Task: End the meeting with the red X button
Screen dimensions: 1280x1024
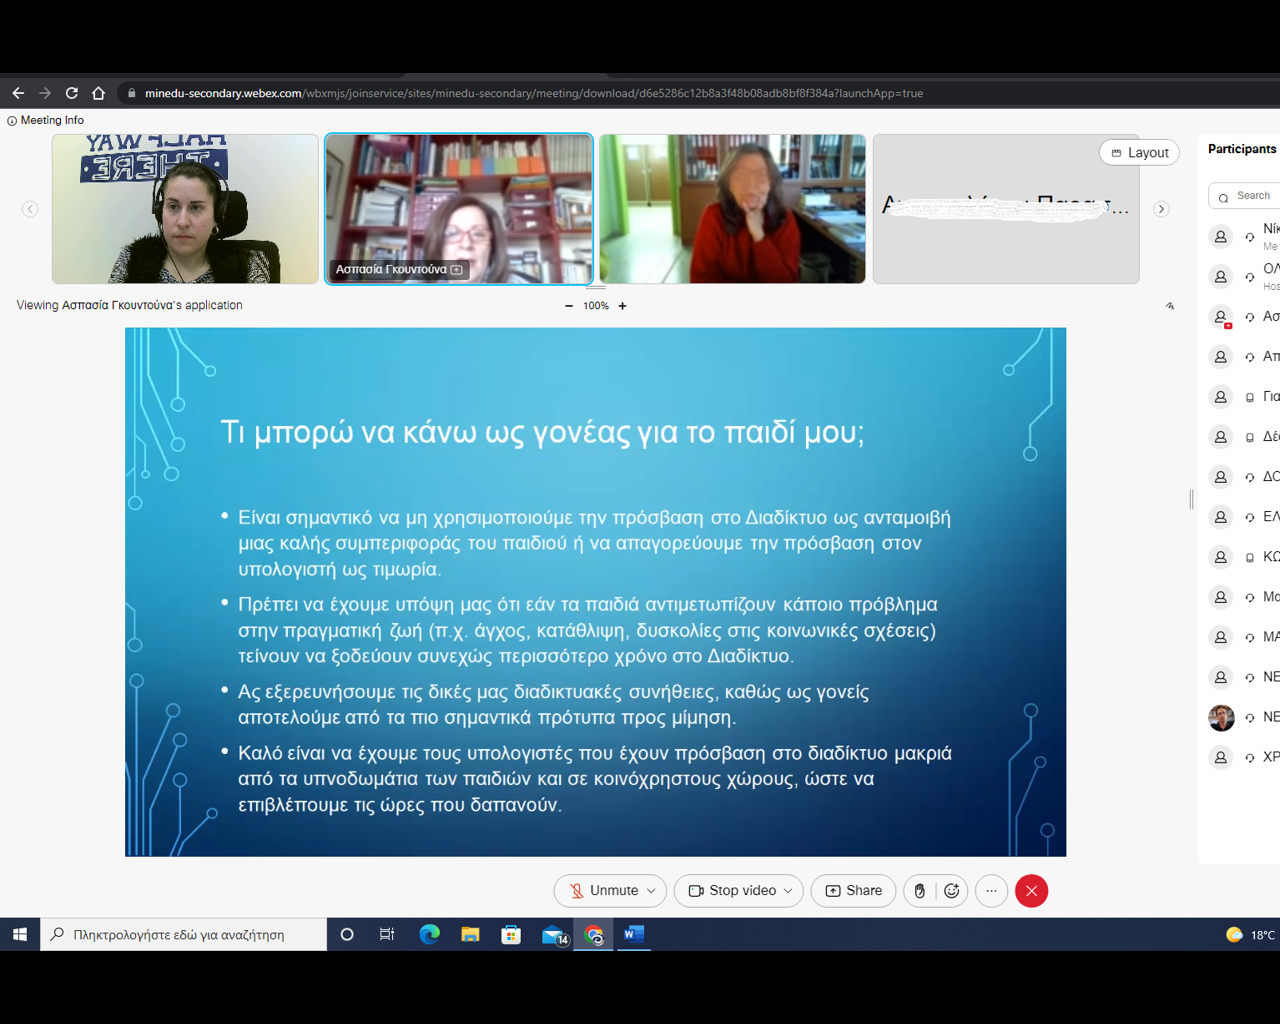Action: point(1031,891)
